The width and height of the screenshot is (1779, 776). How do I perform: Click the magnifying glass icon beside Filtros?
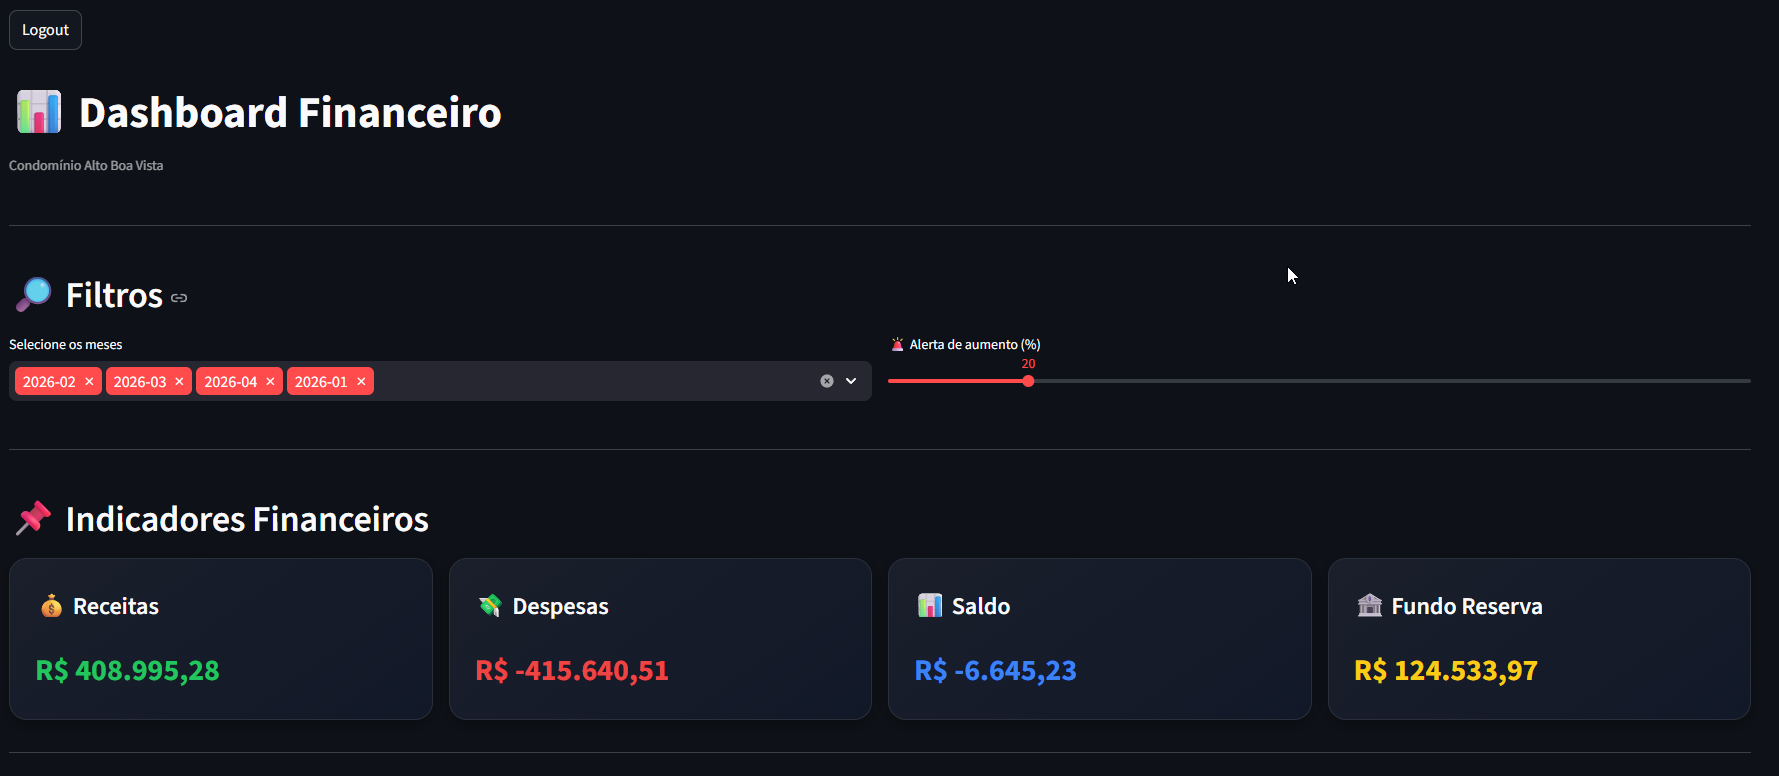(x=34, y=295)
